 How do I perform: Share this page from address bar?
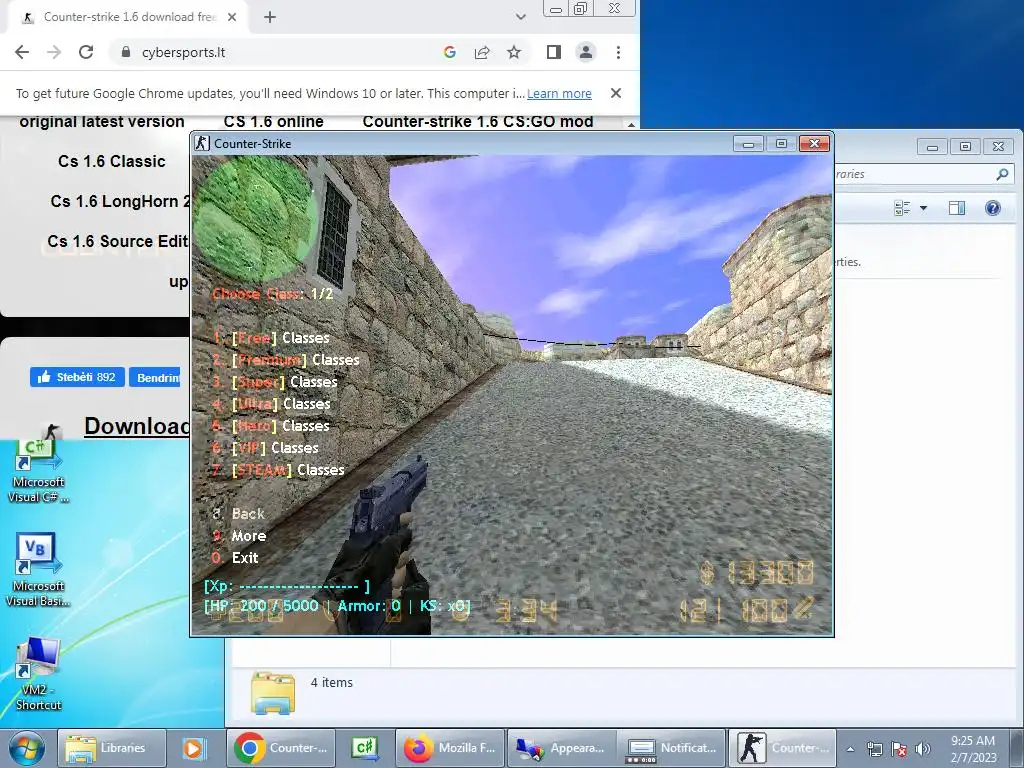pyautogui.click(x=482, y=52)
